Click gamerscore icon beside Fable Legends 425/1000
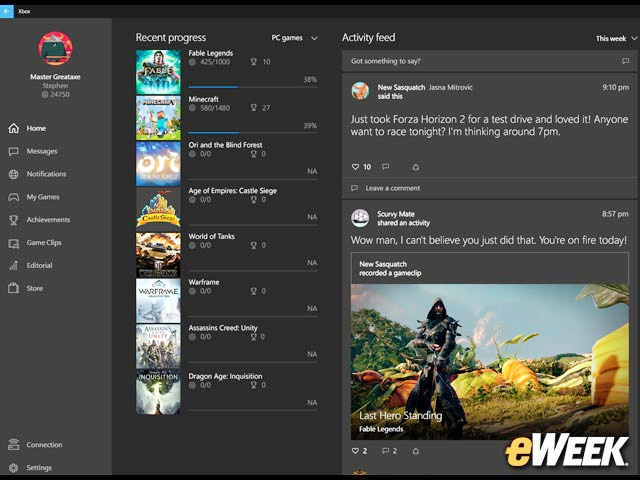Image resolution: width=640 pixels, height=480 pixels. tap(192, 62)
